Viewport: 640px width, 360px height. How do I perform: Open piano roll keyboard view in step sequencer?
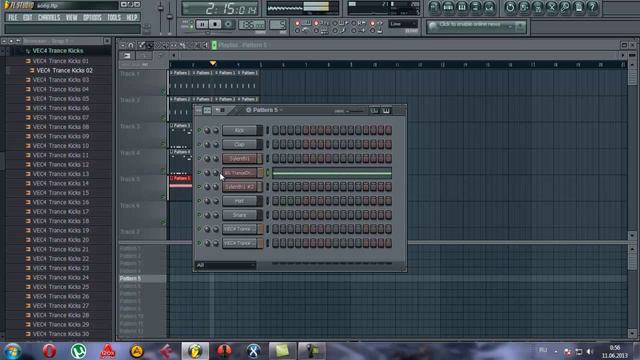click(386, 111)
